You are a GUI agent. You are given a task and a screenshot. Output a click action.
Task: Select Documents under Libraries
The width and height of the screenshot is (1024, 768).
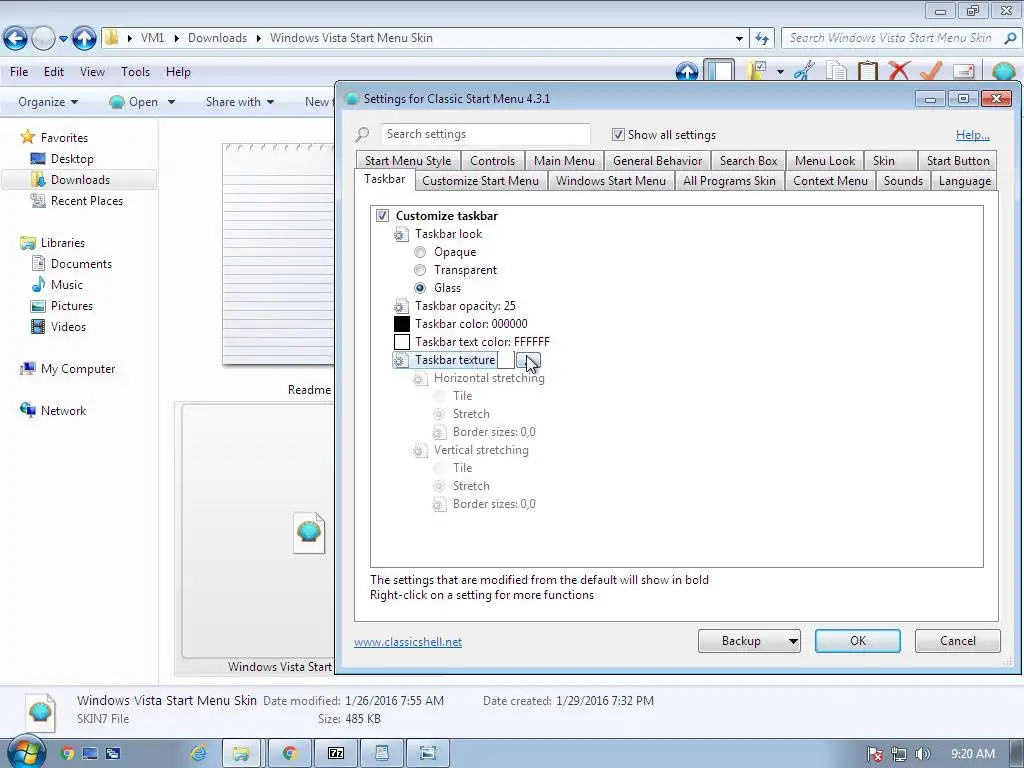pos(81,264)
